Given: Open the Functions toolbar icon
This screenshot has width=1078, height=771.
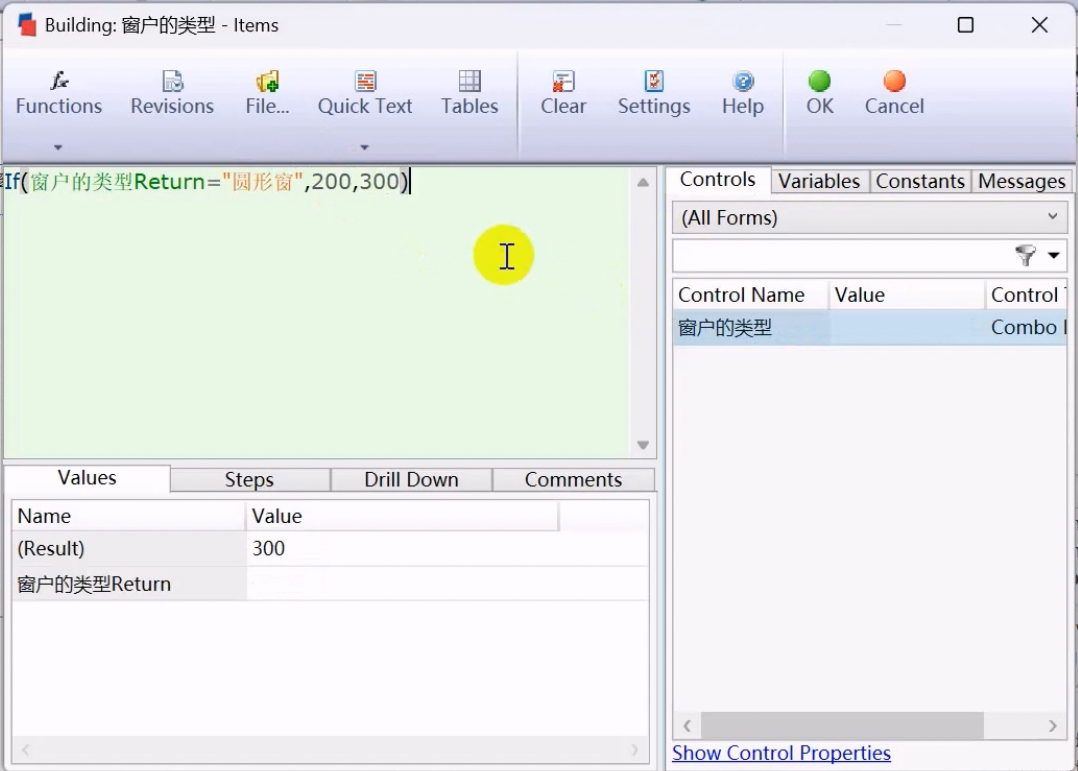Looking at the screenshot, I should 59,82.
